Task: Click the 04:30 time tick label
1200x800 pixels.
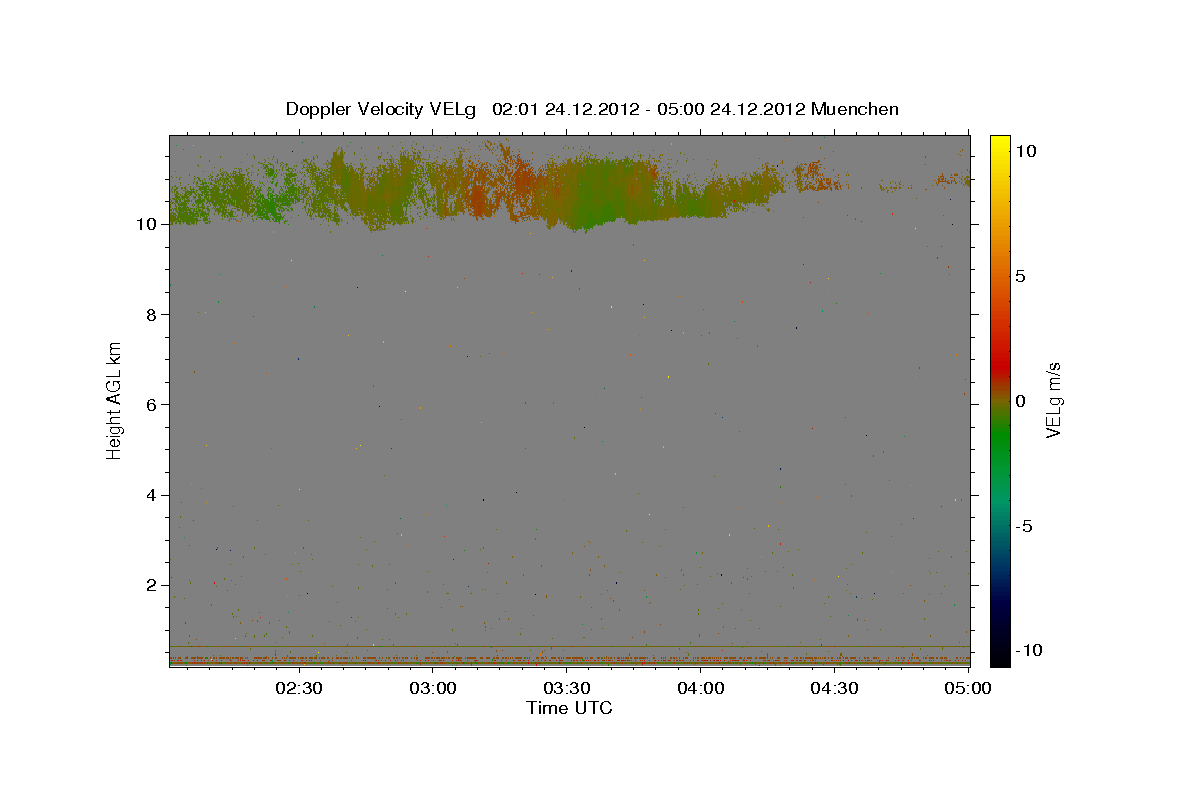Action: click(x=834, y=689)
